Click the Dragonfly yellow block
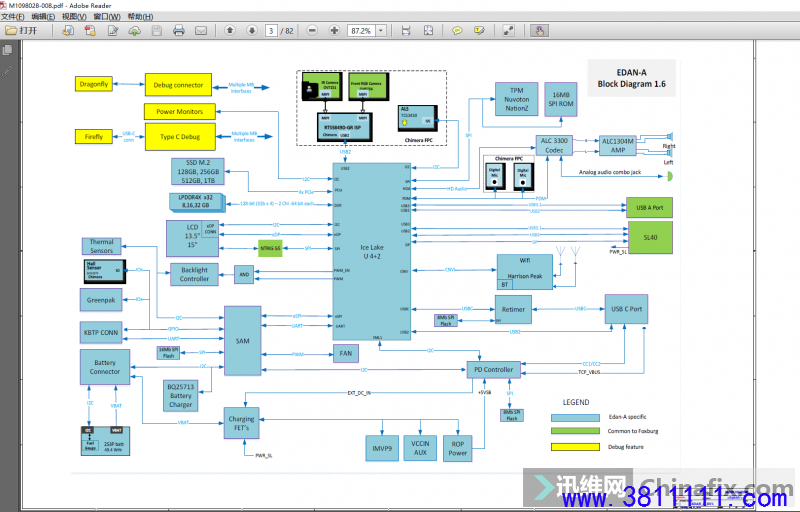This screenshot has width=800, height=512. pos(94,84)
